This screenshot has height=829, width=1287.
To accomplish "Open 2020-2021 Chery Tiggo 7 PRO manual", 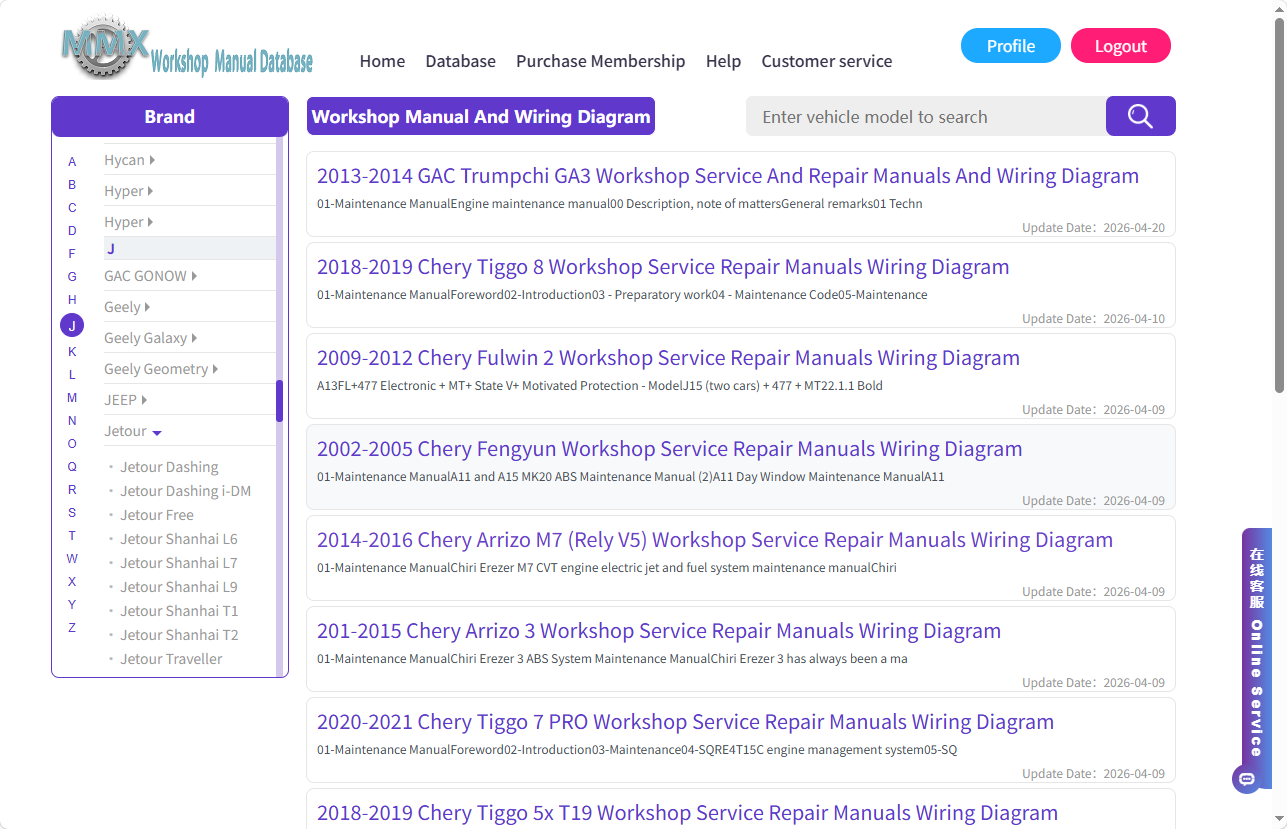I will (x=685, y=722).
